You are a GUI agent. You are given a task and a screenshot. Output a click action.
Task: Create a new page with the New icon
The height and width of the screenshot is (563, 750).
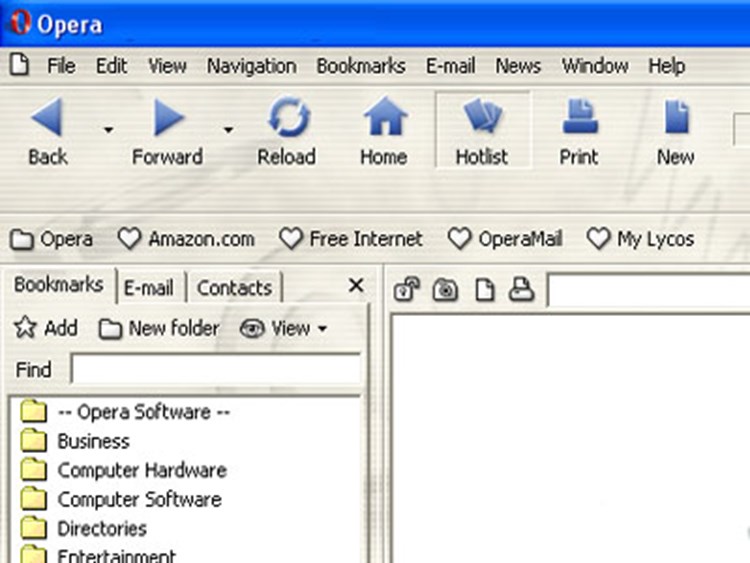coord(675,131)
